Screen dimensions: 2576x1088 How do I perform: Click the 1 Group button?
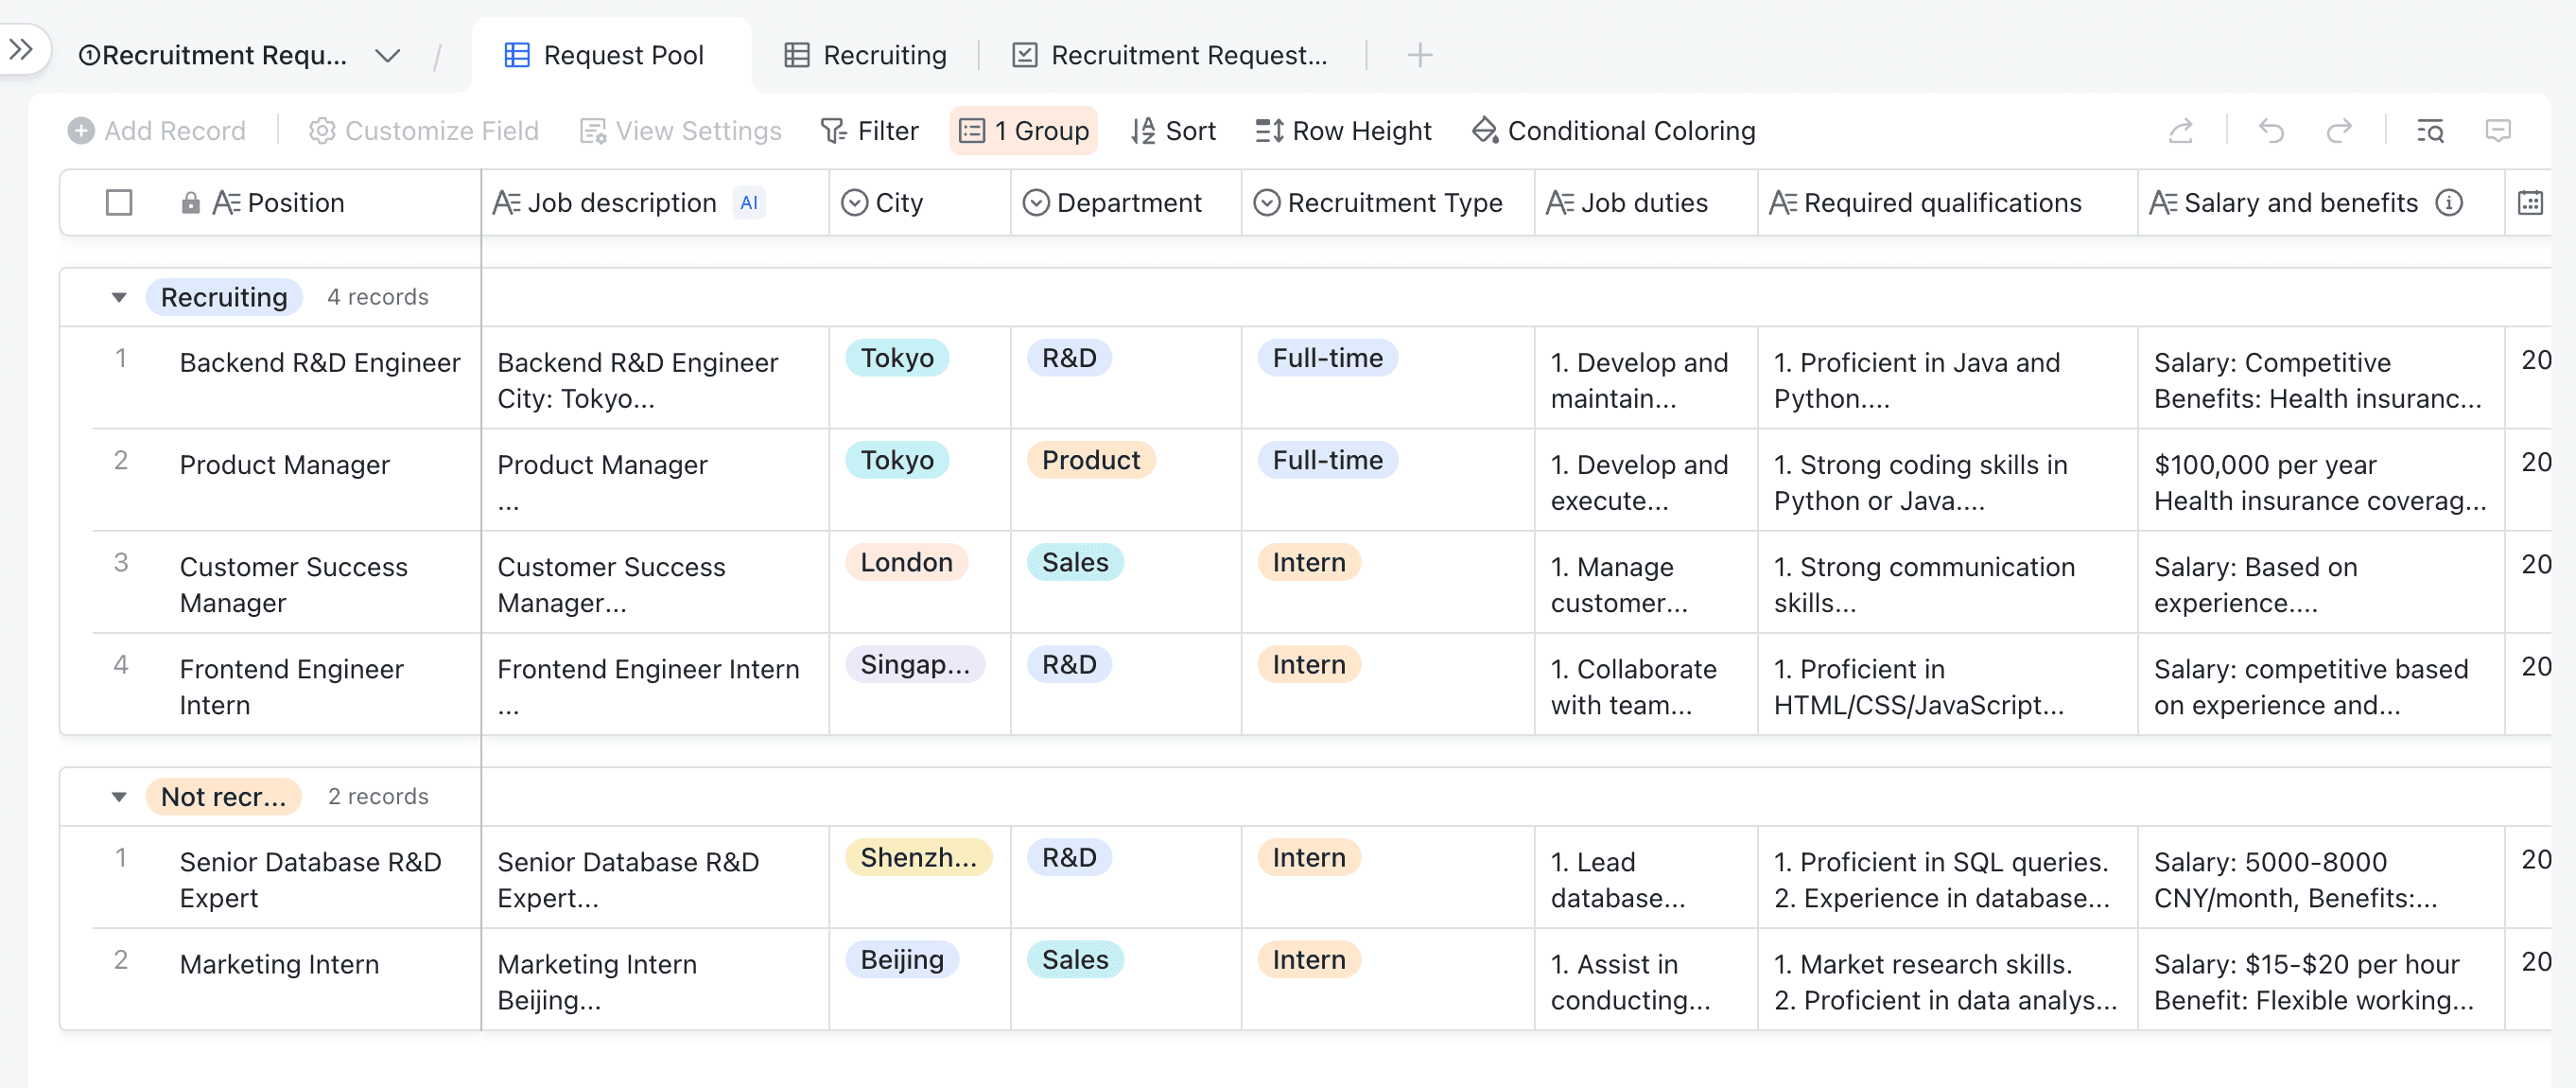[x=1023, y=131]
